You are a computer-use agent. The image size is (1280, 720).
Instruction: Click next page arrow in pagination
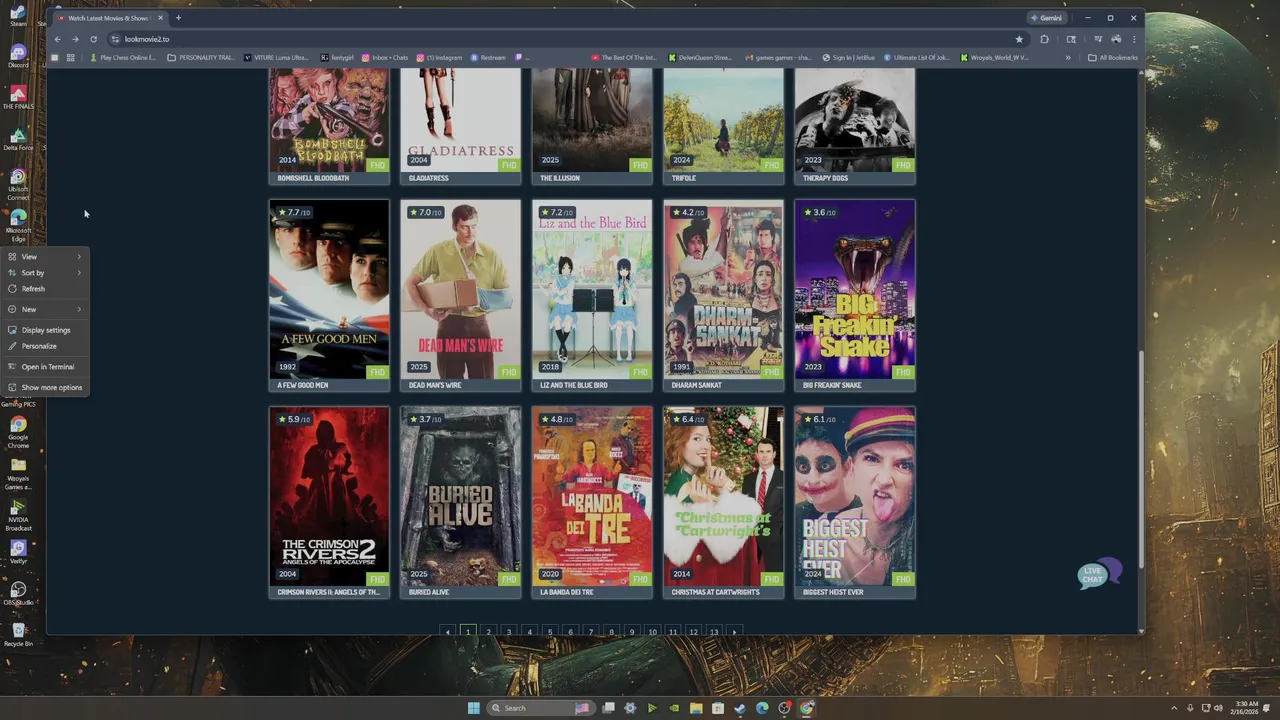pos(734,632)
